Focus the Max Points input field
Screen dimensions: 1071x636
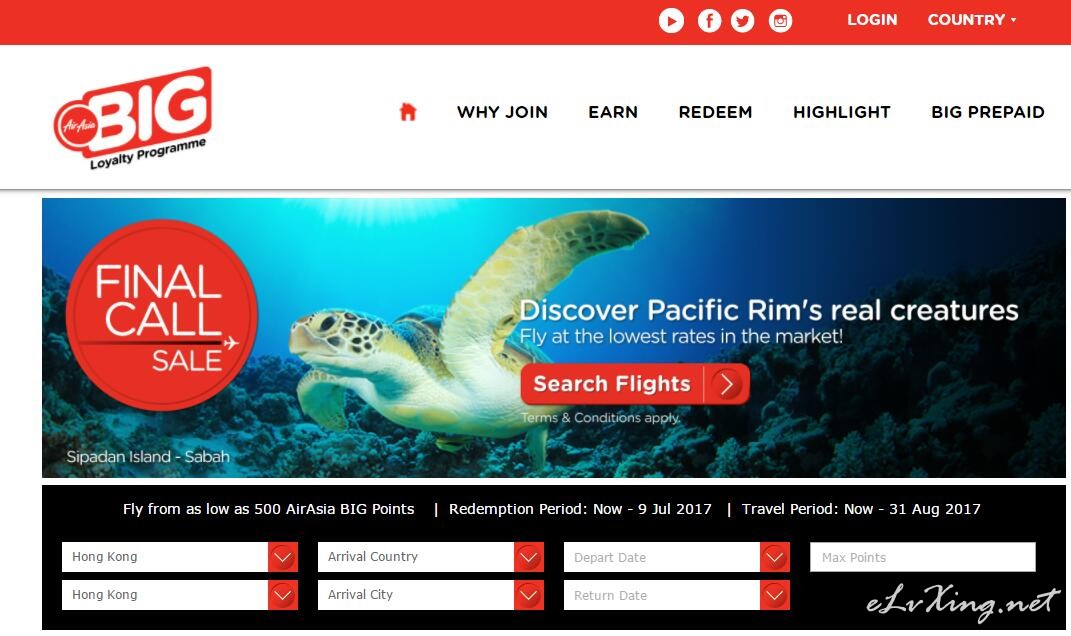(x=923, y=557)
